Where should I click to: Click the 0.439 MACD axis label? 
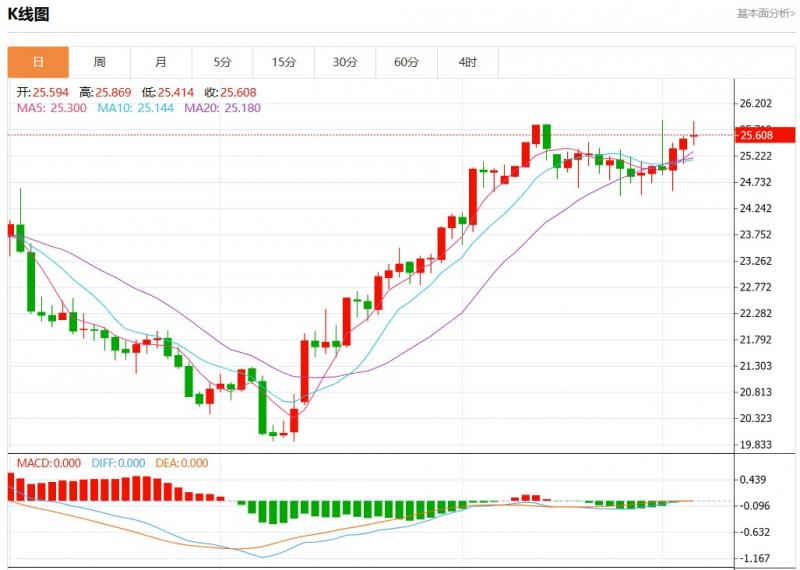click(x=753, y=480)
